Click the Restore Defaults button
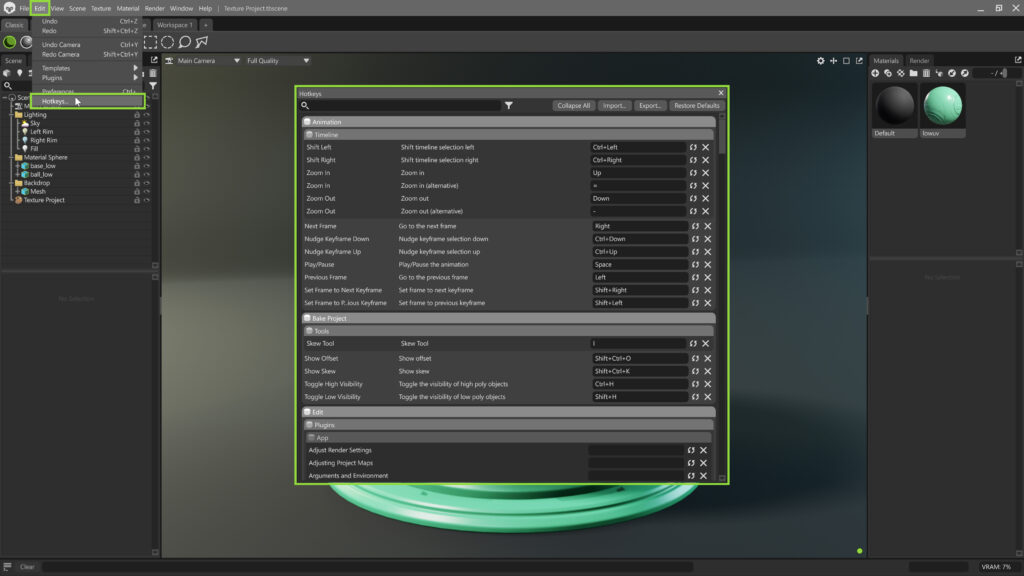 click(x=696, y=105)
